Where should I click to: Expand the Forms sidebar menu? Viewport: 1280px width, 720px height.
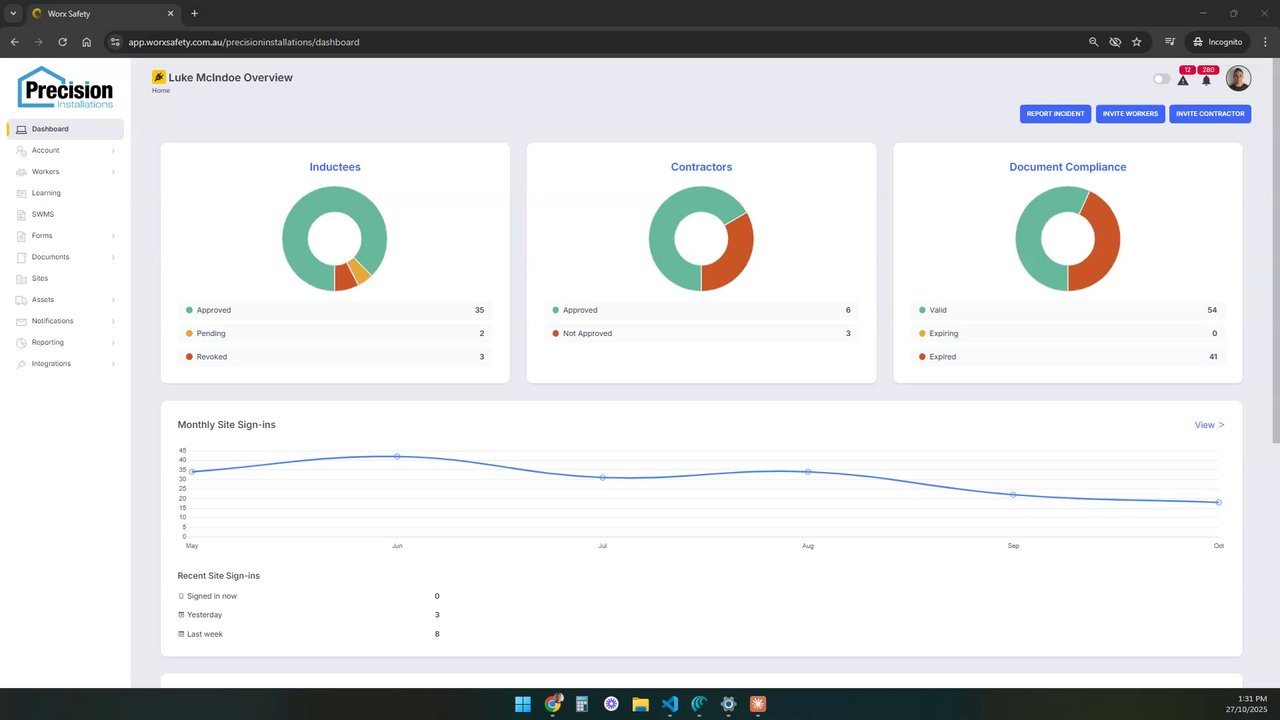[65, 236]
